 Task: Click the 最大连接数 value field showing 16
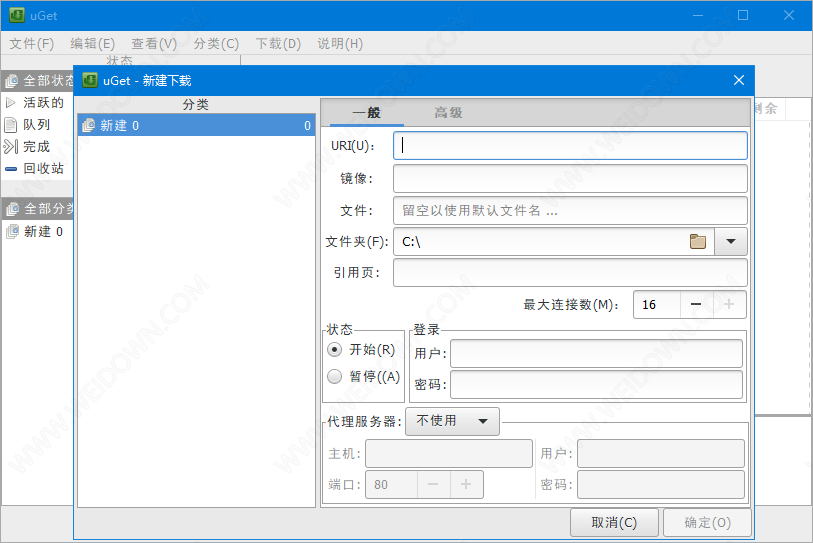click(657, 304)
